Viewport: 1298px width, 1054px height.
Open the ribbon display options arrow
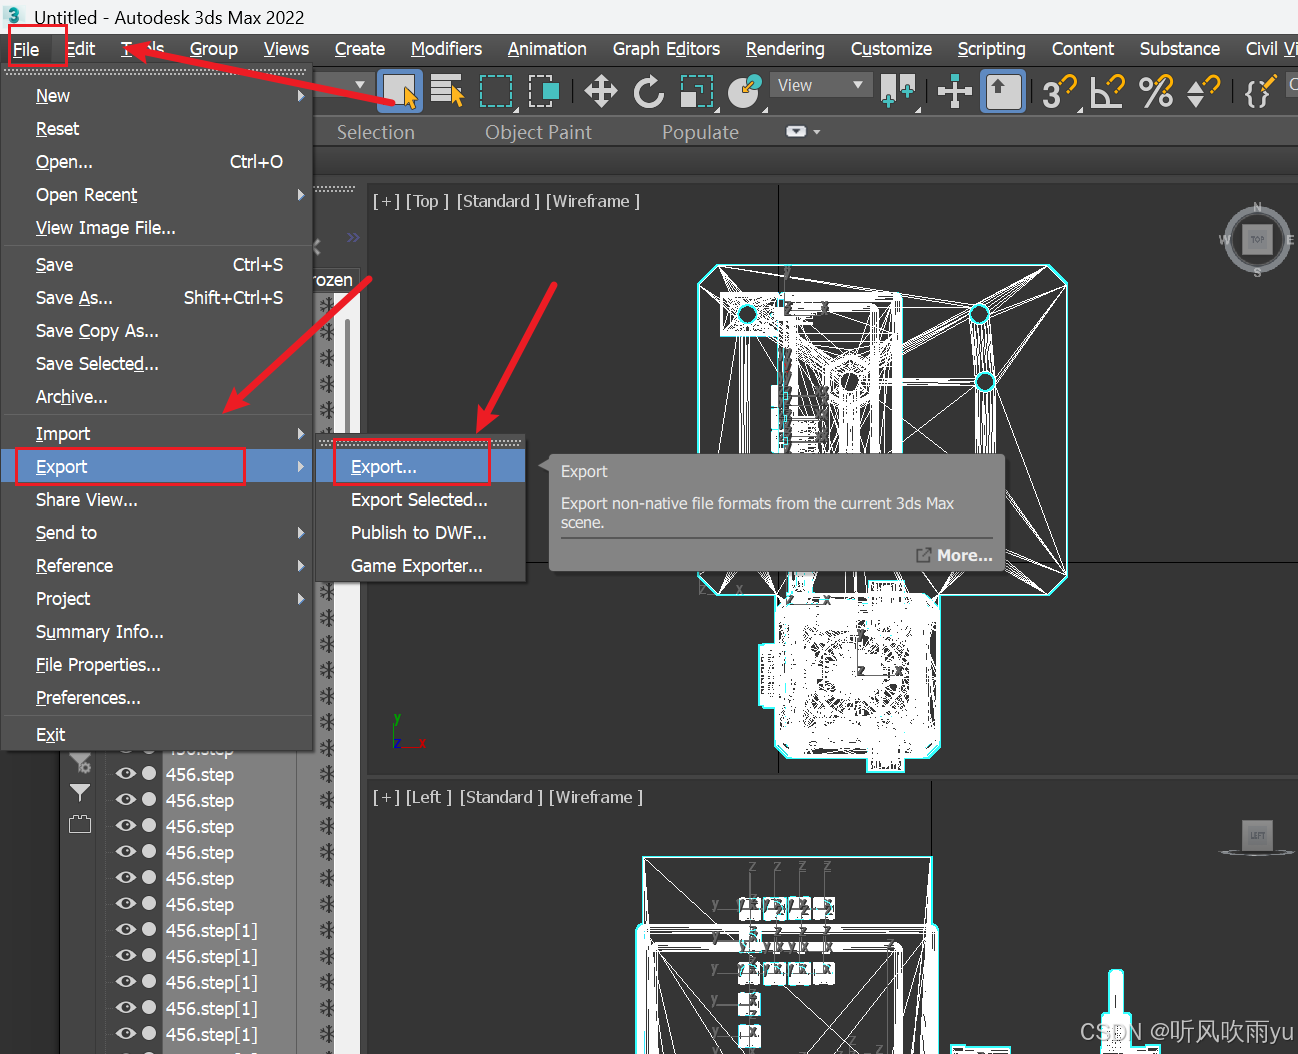817,132
